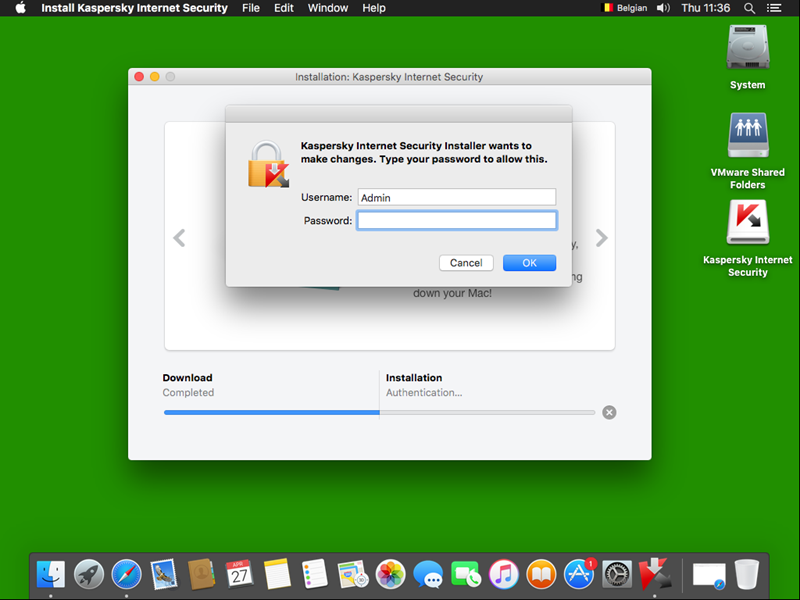Open the App Store from the Dock
This screenshot has width=800, height=600.
click(x=580, y=573)
